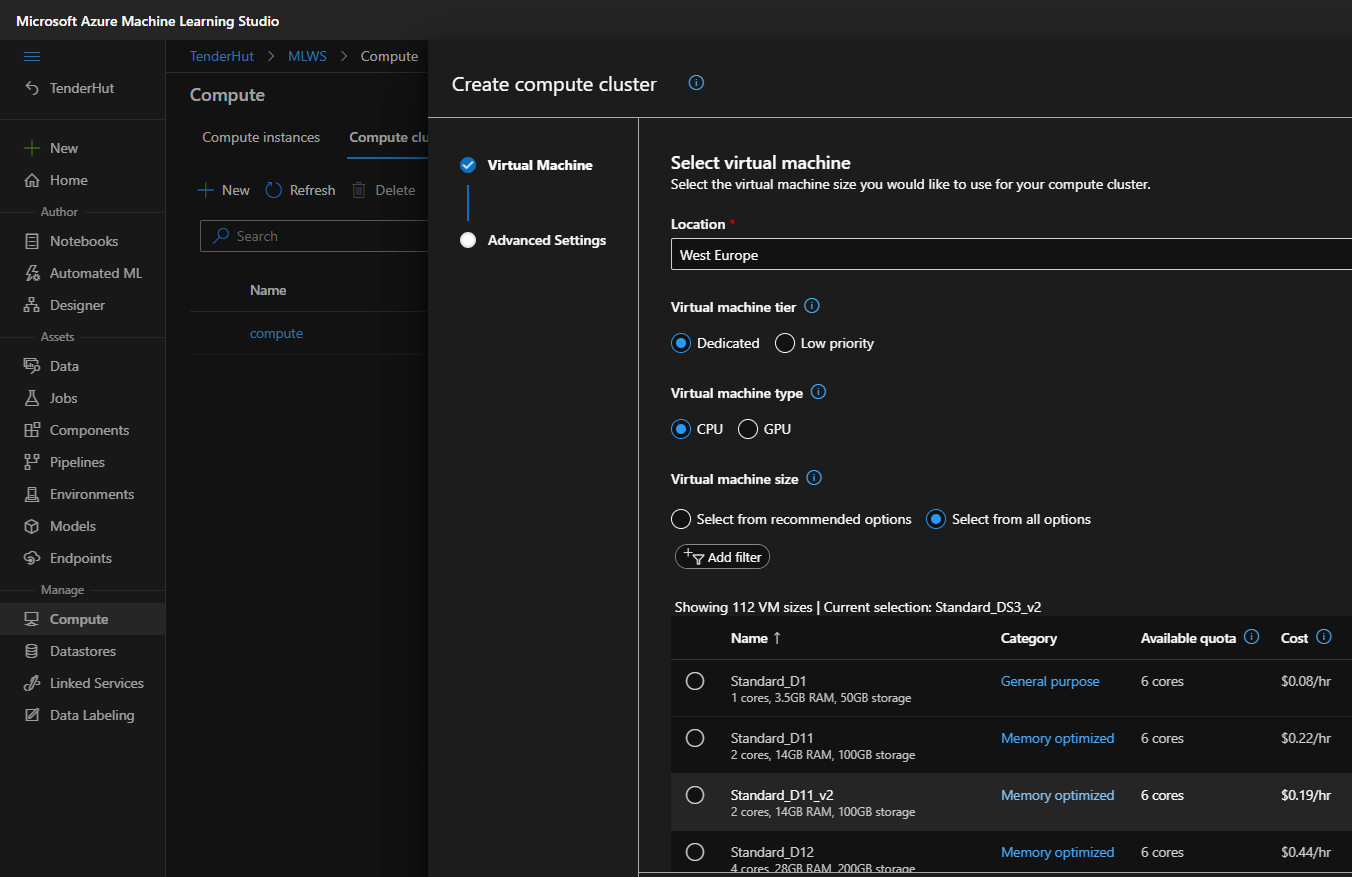Image resolution: width=1352 pixels, height=877 pixels.
Task: Open the Data icon under Assets
Action: click(32, 366)
